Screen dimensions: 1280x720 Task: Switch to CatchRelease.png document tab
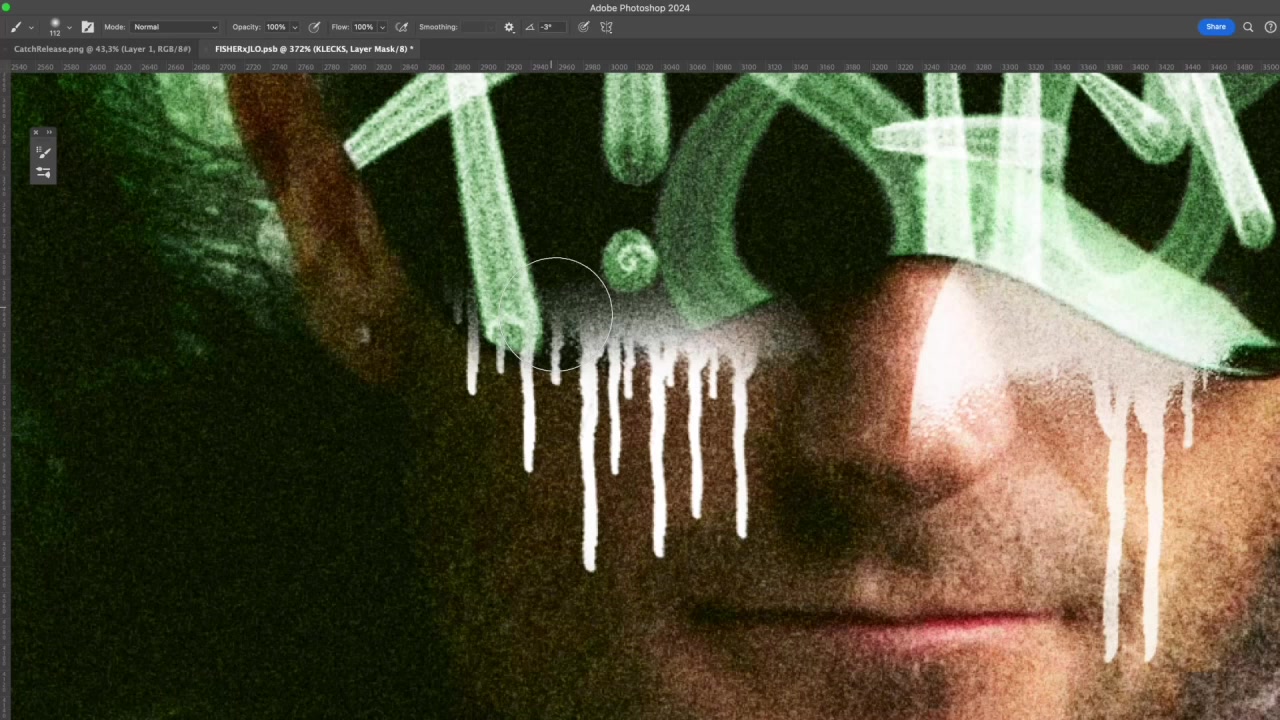point(102,49)
